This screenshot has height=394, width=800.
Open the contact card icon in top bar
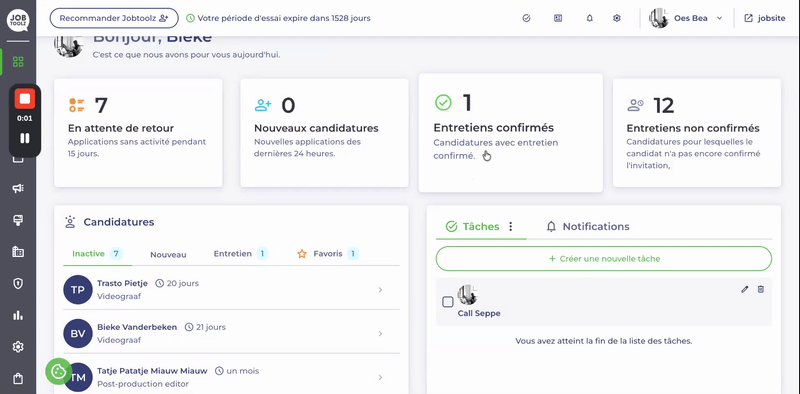(x=558, y=18)
